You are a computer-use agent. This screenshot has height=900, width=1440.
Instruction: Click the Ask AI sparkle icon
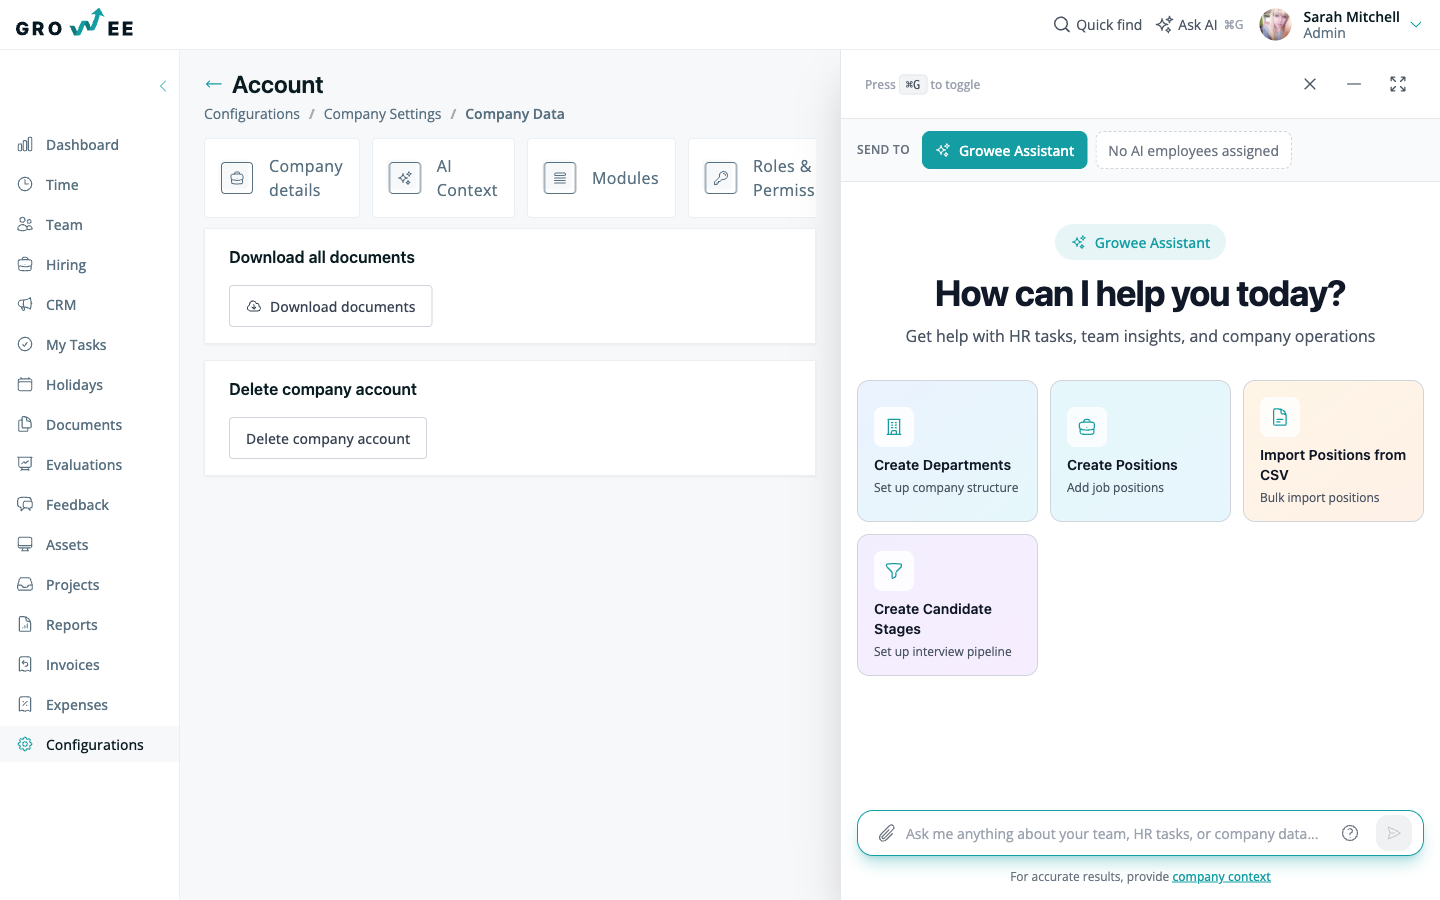pos(1164,24)
